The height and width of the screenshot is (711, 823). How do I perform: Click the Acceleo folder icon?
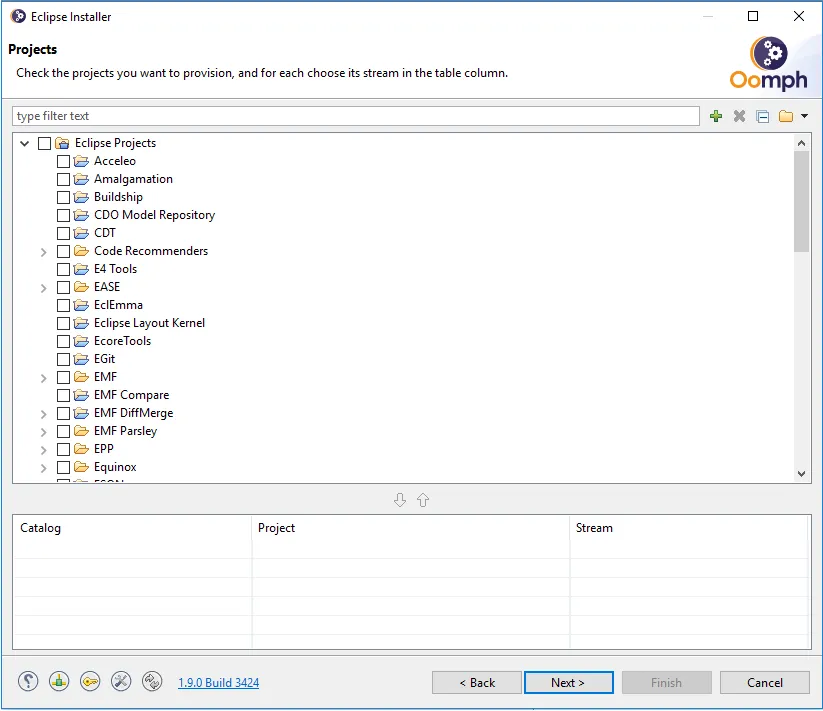81,161
